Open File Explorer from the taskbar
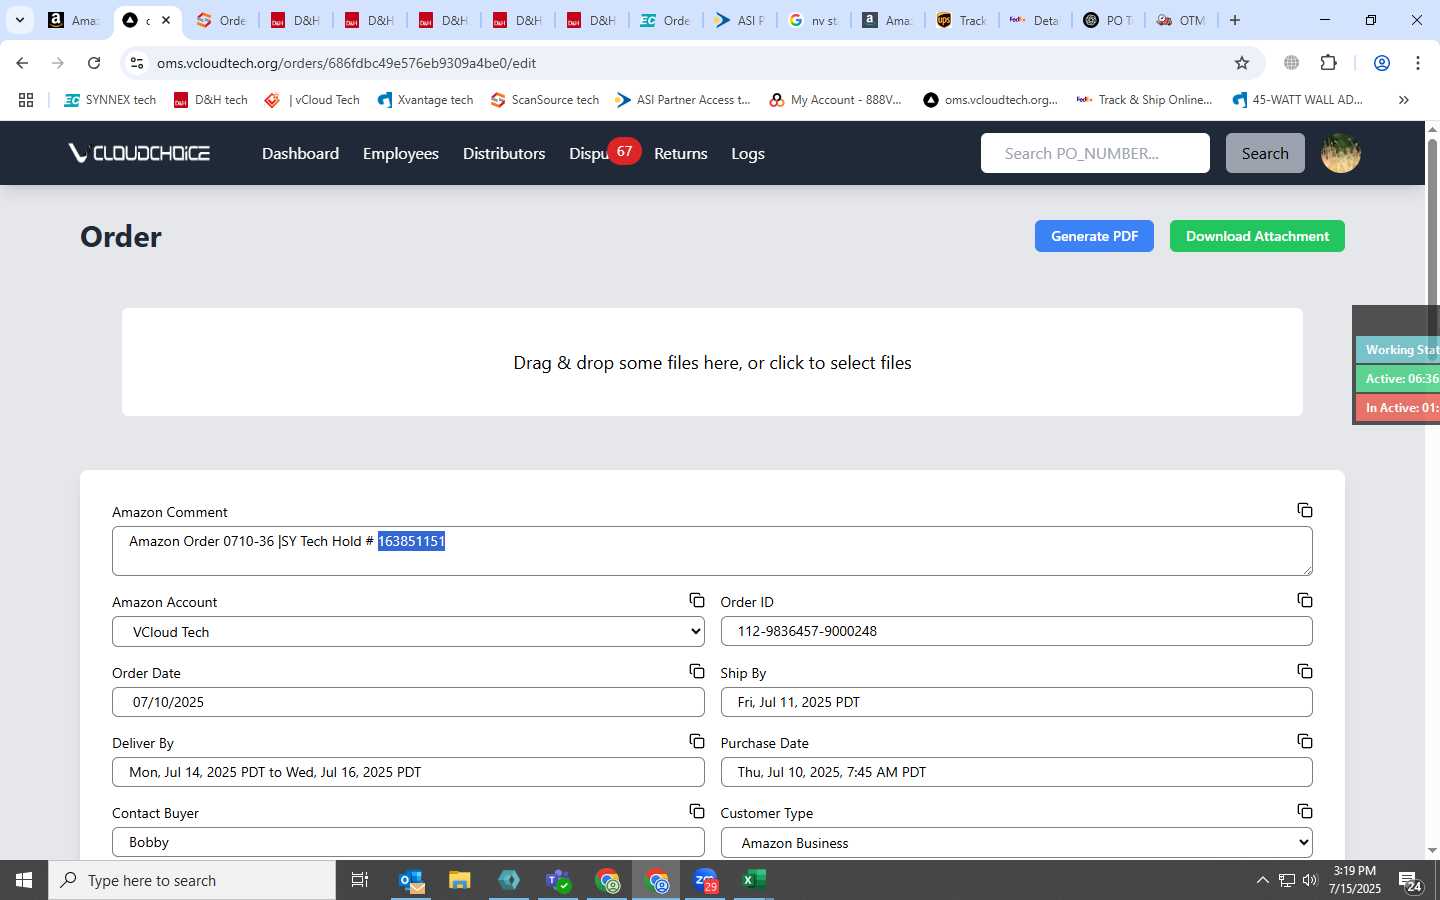 pyautogui.click(x=460, y=880)
